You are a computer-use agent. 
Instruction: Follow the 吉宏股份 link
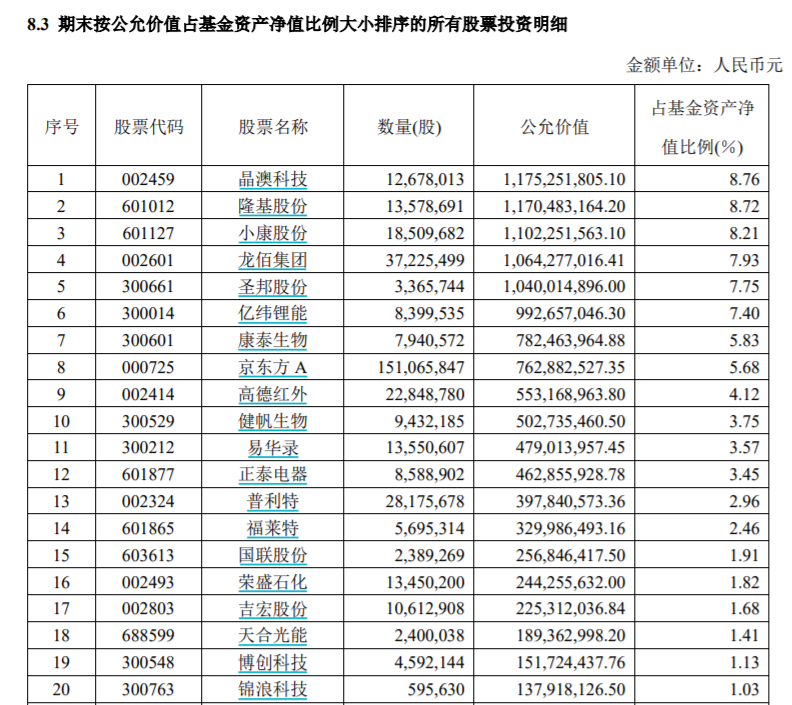(x=273, y=609)
